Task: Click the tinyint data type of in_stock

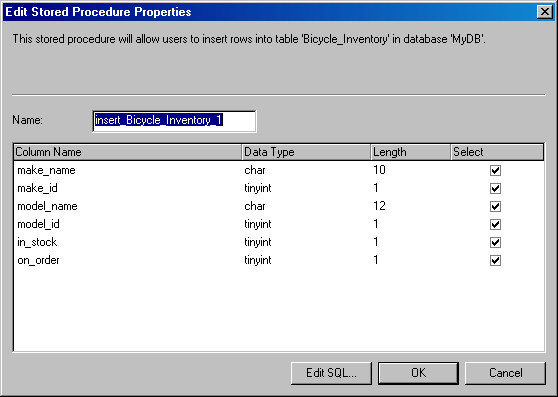Action: tap(258, 242)
